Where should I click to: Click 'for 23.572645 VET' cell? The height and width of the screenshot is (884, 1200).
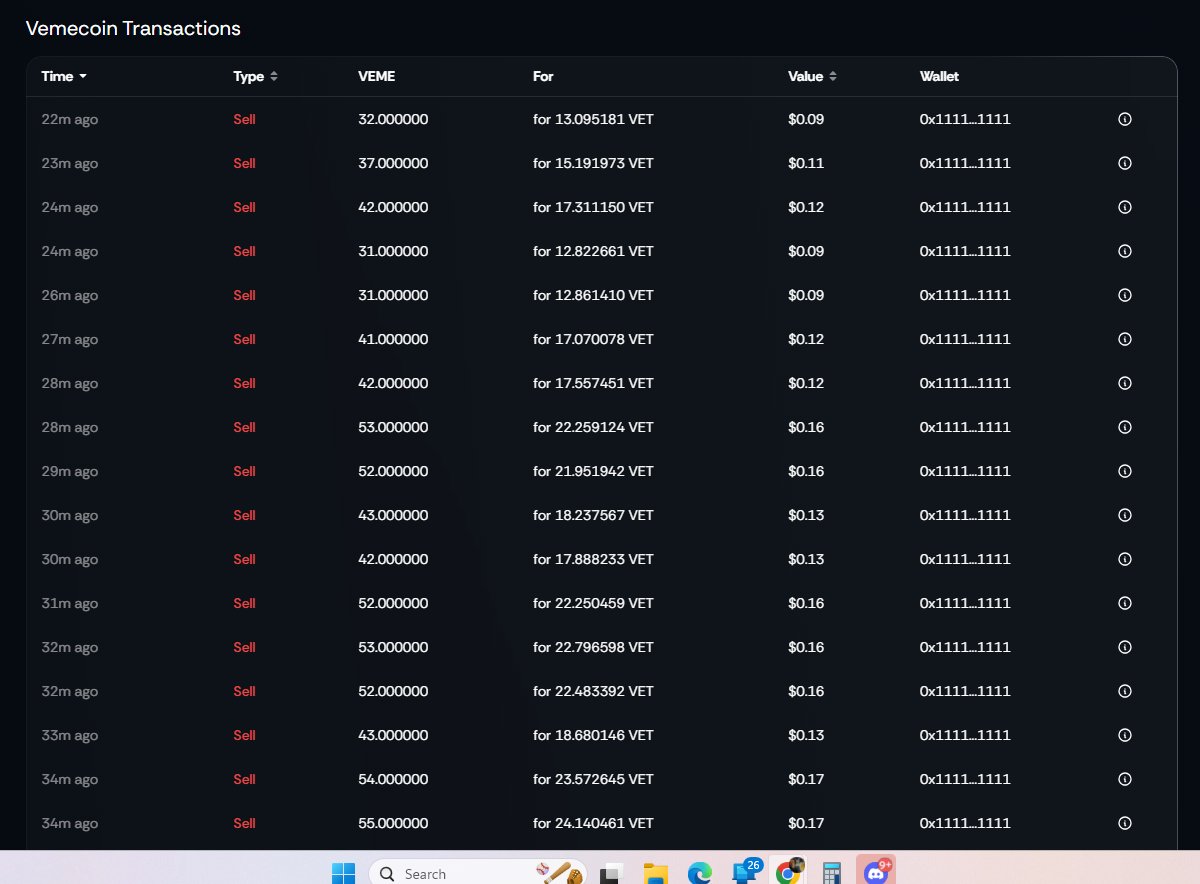pos(593,780)
